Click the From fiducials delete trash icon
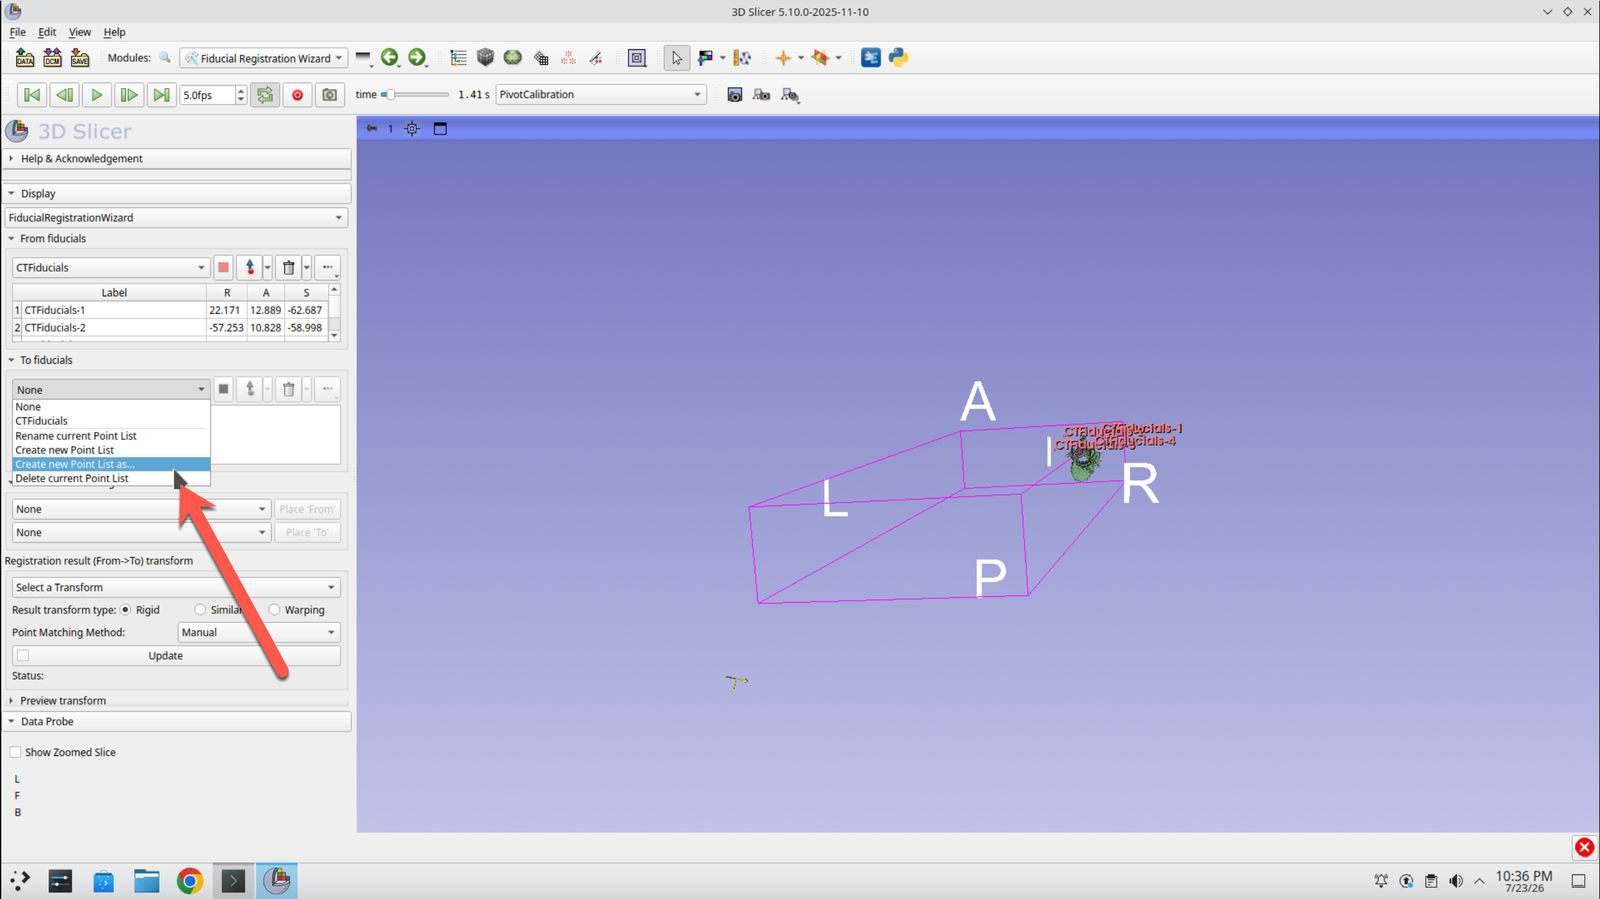The height and width of the screenshot is (899, 1600). (x=289, y=268)
